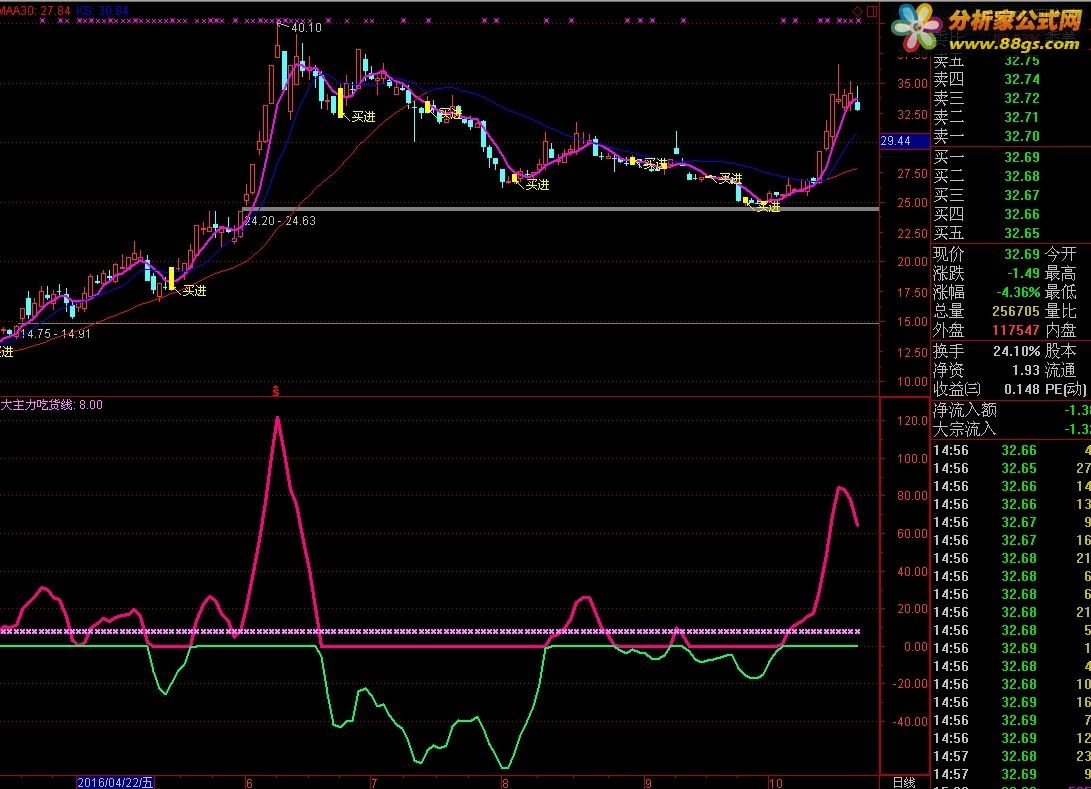Click the 14:56 32.65 tick row
Screen dimensions: 1091x789
[x=1011, y=468]
